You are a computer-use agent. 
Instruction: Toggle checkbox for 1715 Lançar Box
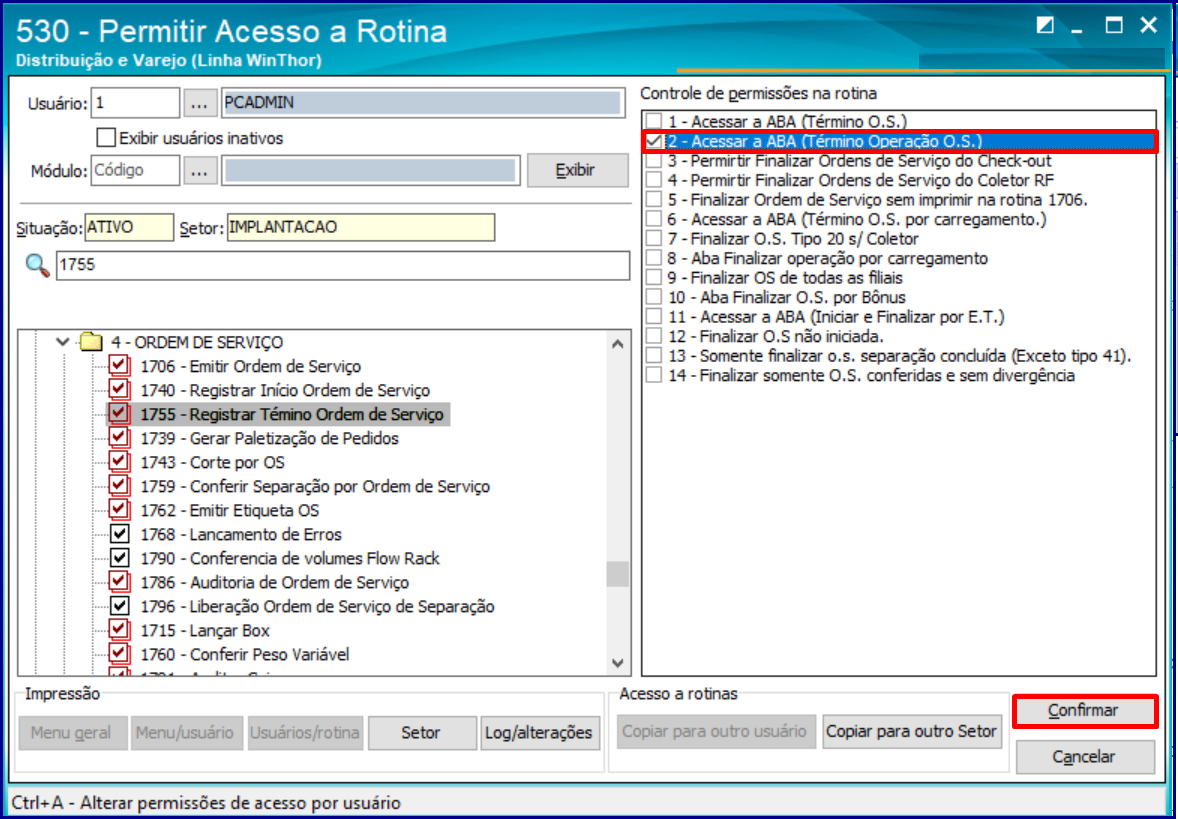pos(119,630)
